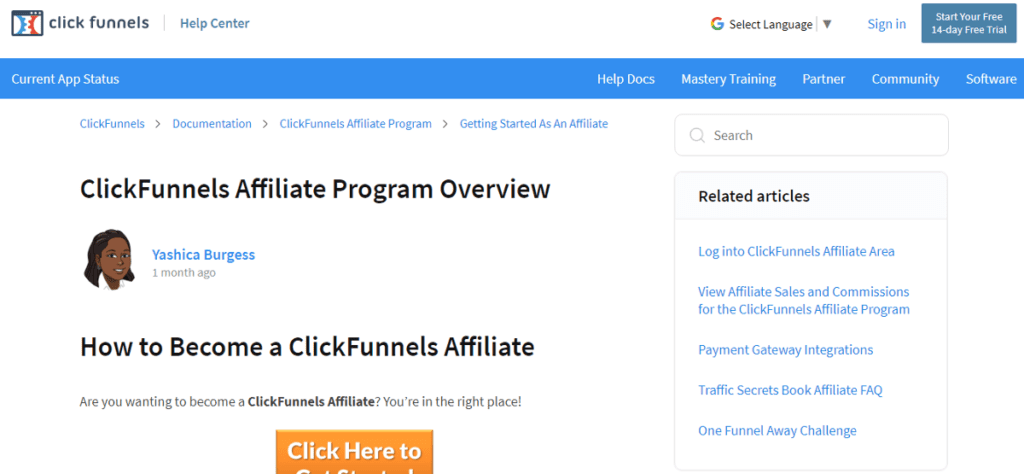Image resolution: width=1024 pixels, height=474 pixels.
Task: Open author Yashica Burgess profile link
Action: pyautogui.click(x=203, y=255)
